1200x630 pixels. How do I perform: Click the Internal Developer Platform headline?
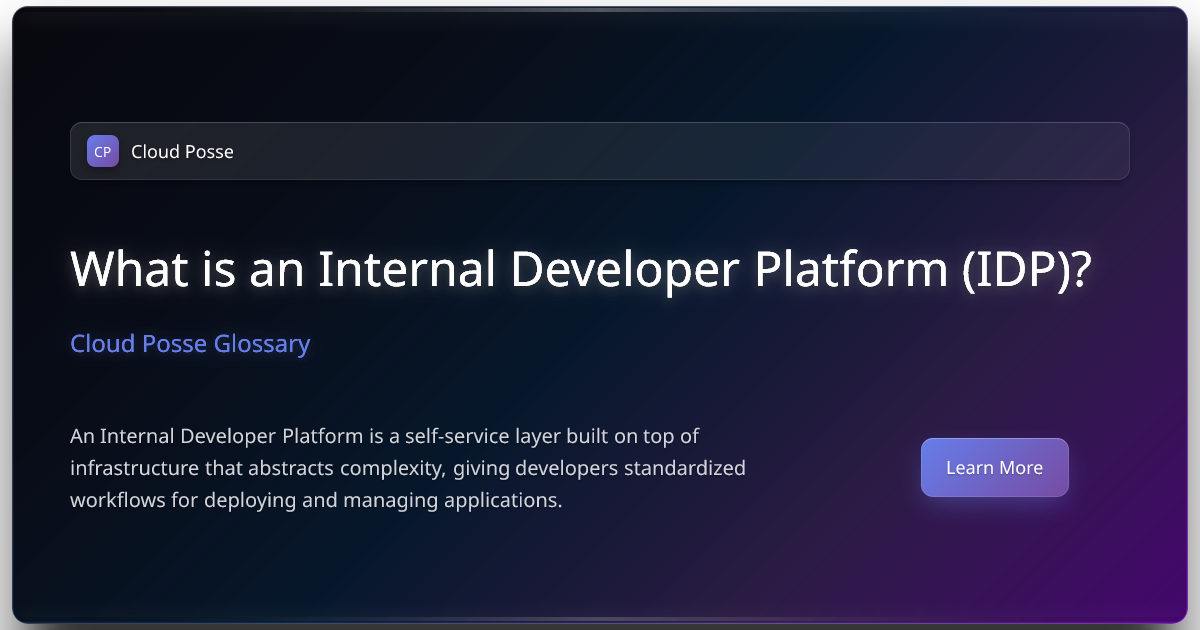[x=581, y=269]
